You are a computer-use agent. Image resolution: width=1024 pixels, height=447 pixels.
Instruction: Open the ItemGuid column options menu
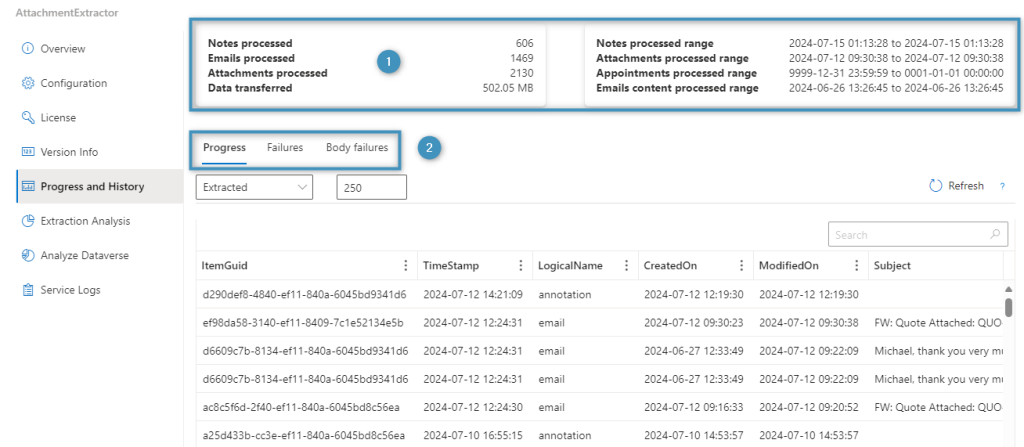pos(406,266)
